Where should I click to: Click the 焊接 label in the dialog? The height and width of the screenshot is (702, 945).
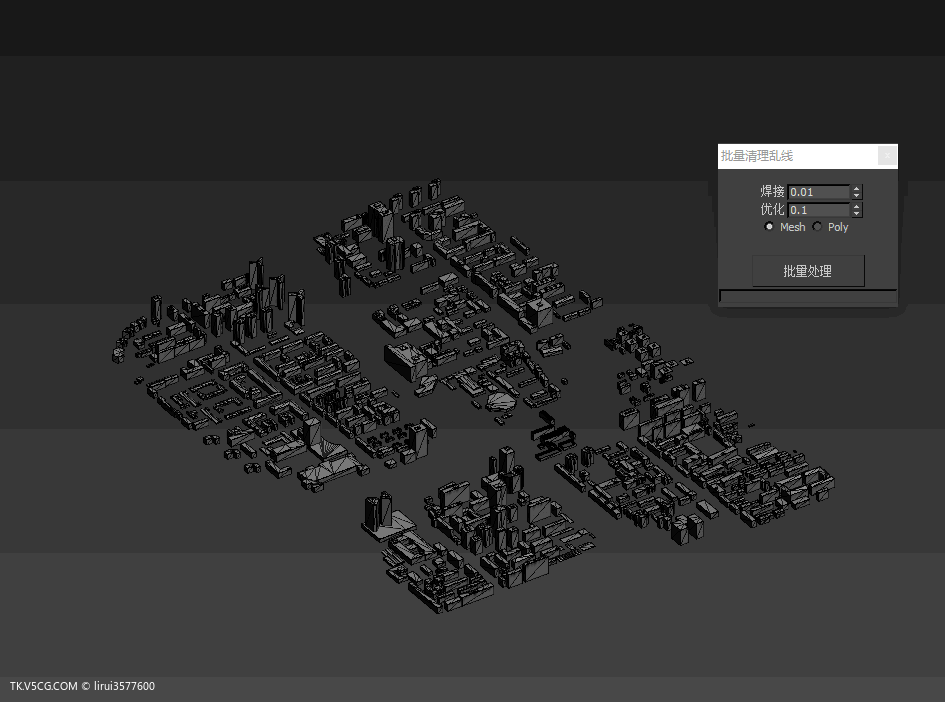click(772, 192)
